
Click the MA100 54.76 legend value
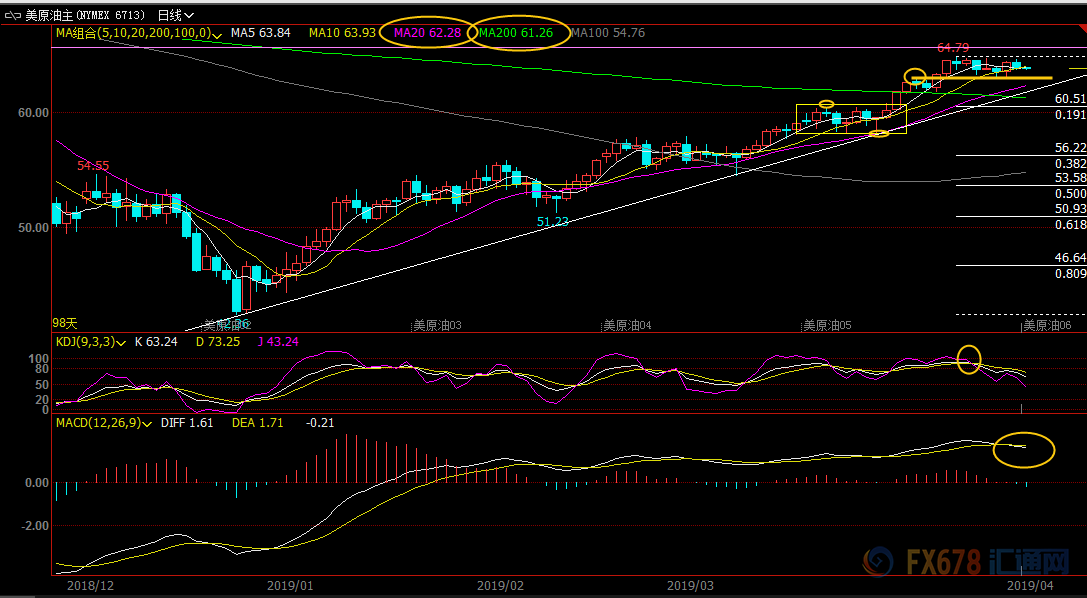608,33
